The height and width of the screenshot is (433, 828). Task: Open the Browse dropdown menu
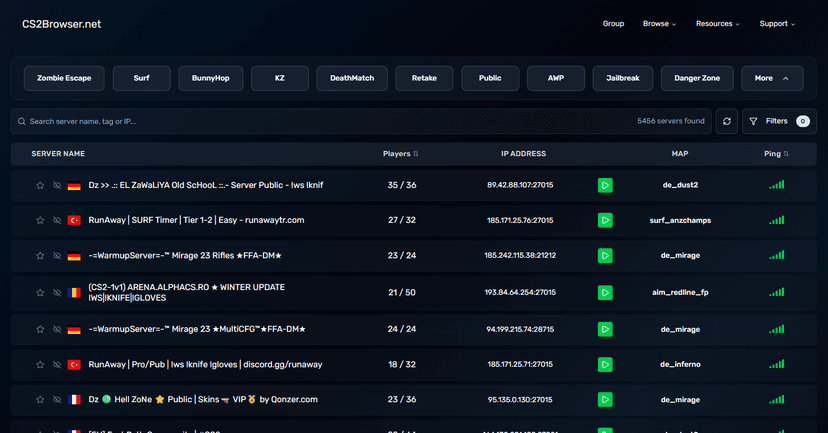[659, 24]
